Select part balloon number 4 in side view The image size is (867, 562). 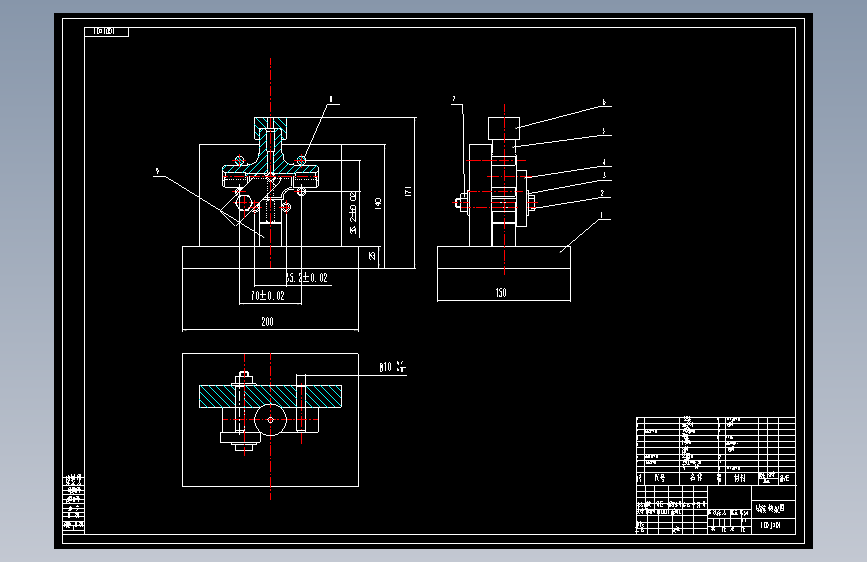604,162
